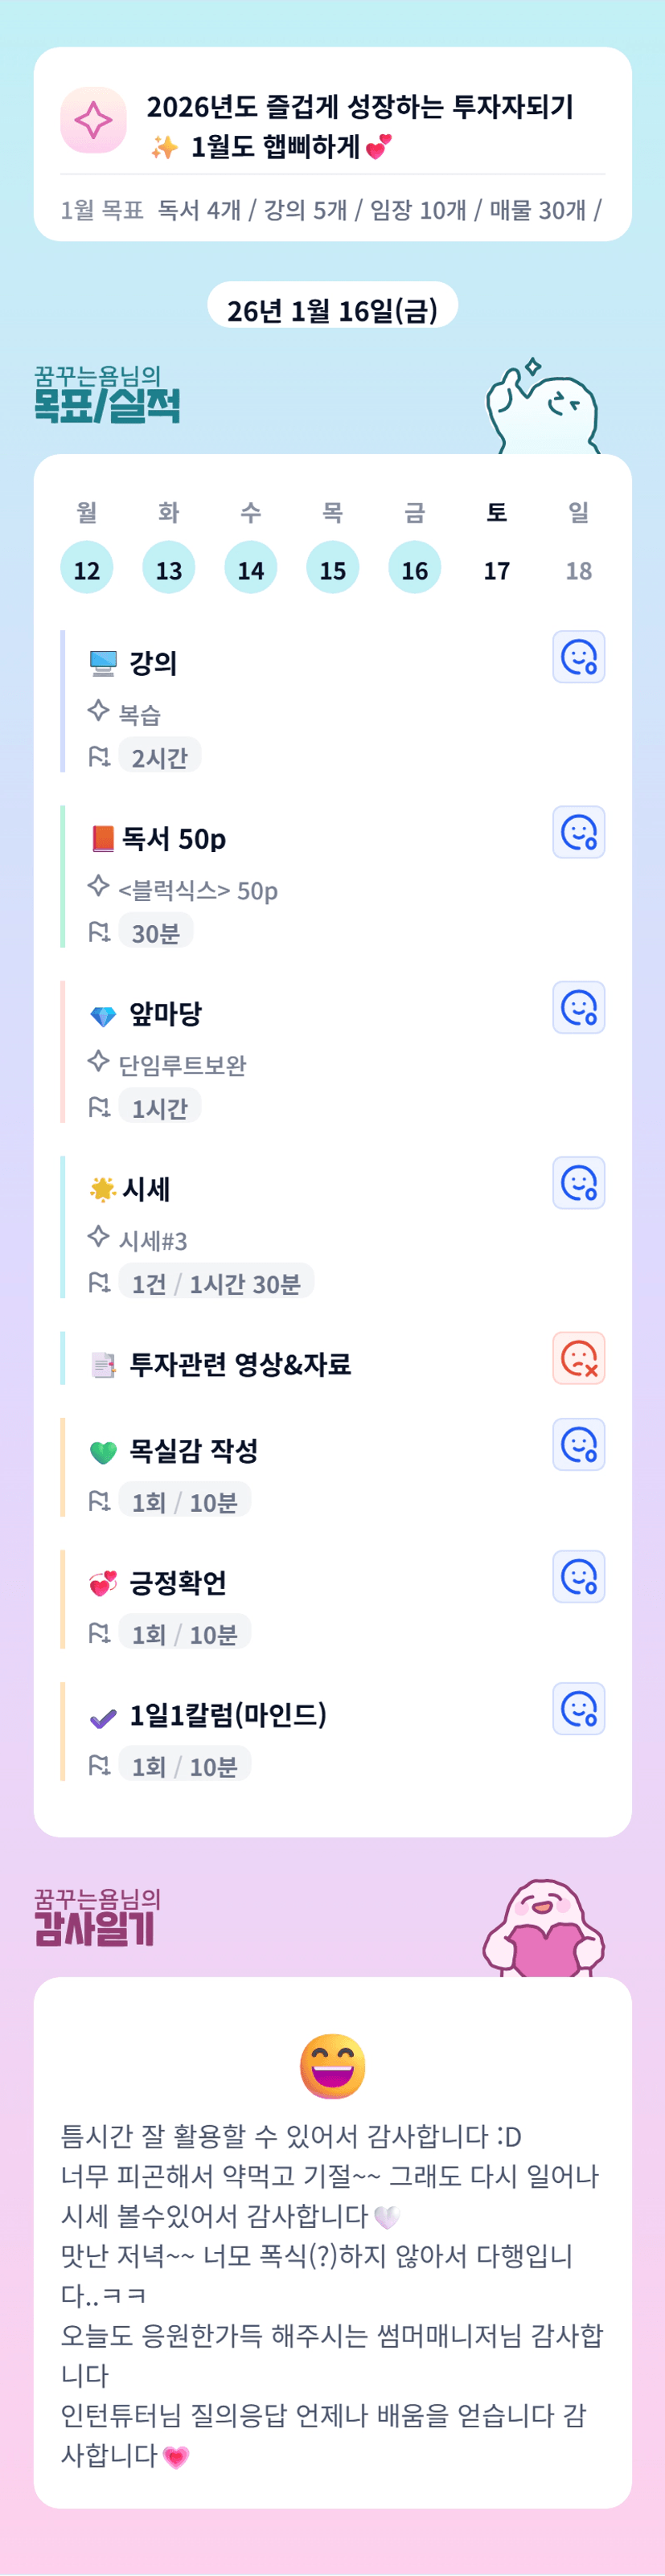Image resolution: width=665 pixels, height=2576 pixels.
Task: Select Tuesday the 13th in week row
Action: [x=169, y=569]
